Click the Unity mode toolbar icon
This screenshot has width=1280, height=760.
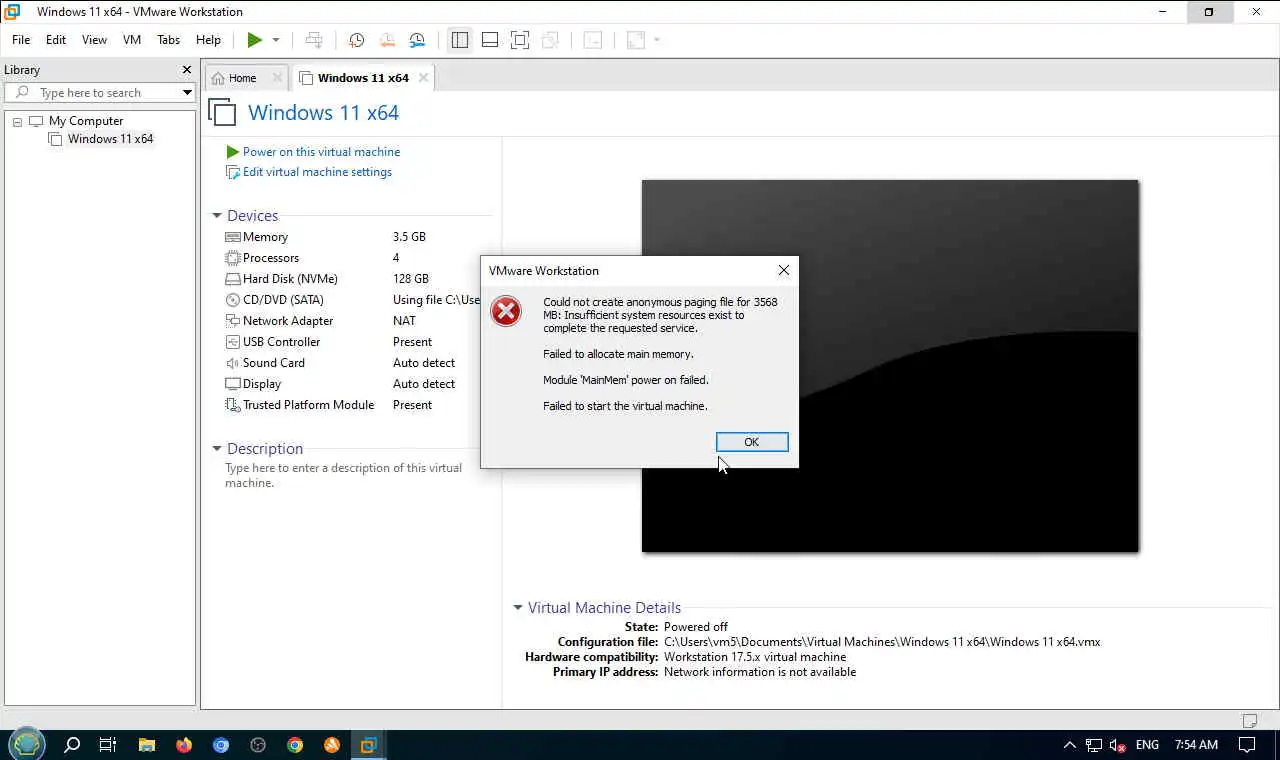tap(550, 40)
